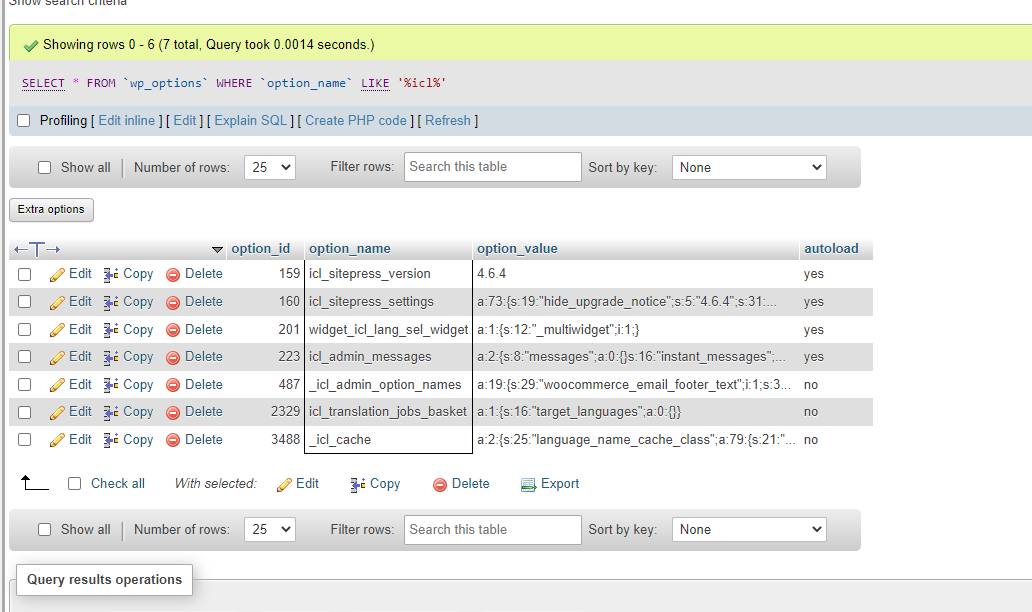Screen dimensions: 1032x612
Task: Click the red Delete icon for icl_sitepress_version row
Action: click(173, 274)
